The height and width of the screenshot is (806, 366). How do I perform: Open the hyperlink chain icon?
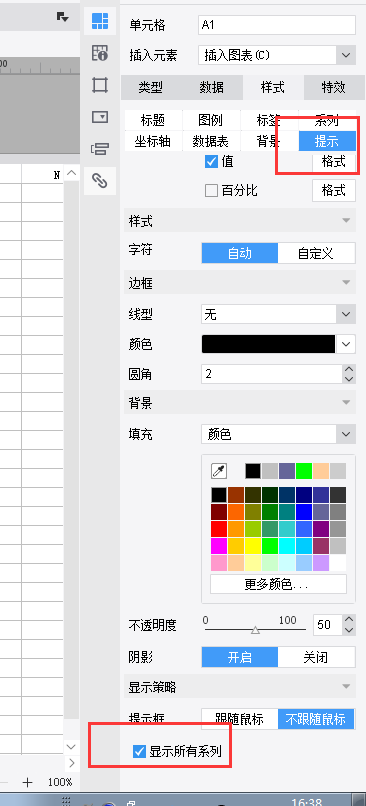pyautogui.click(x=100, y=180)
